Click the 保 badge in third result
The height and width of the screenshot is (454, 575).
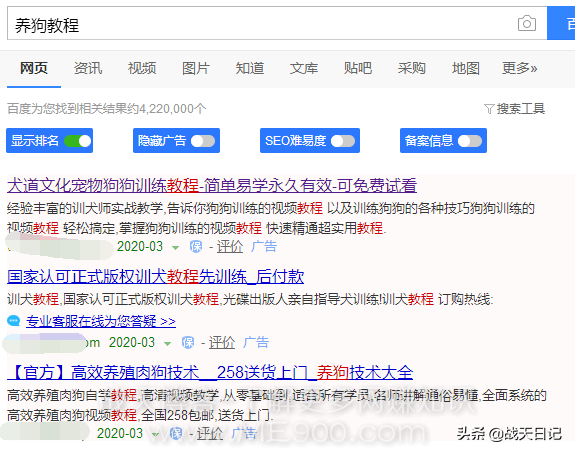click(176, 433)
